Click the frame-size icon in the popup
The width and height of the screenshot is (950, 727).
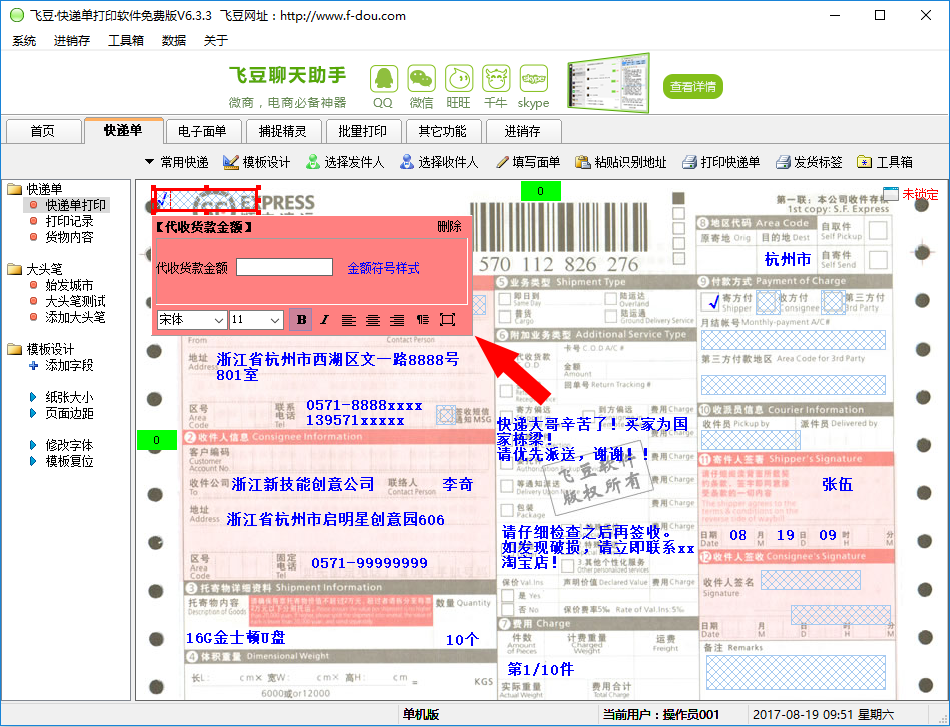(447, 320)
